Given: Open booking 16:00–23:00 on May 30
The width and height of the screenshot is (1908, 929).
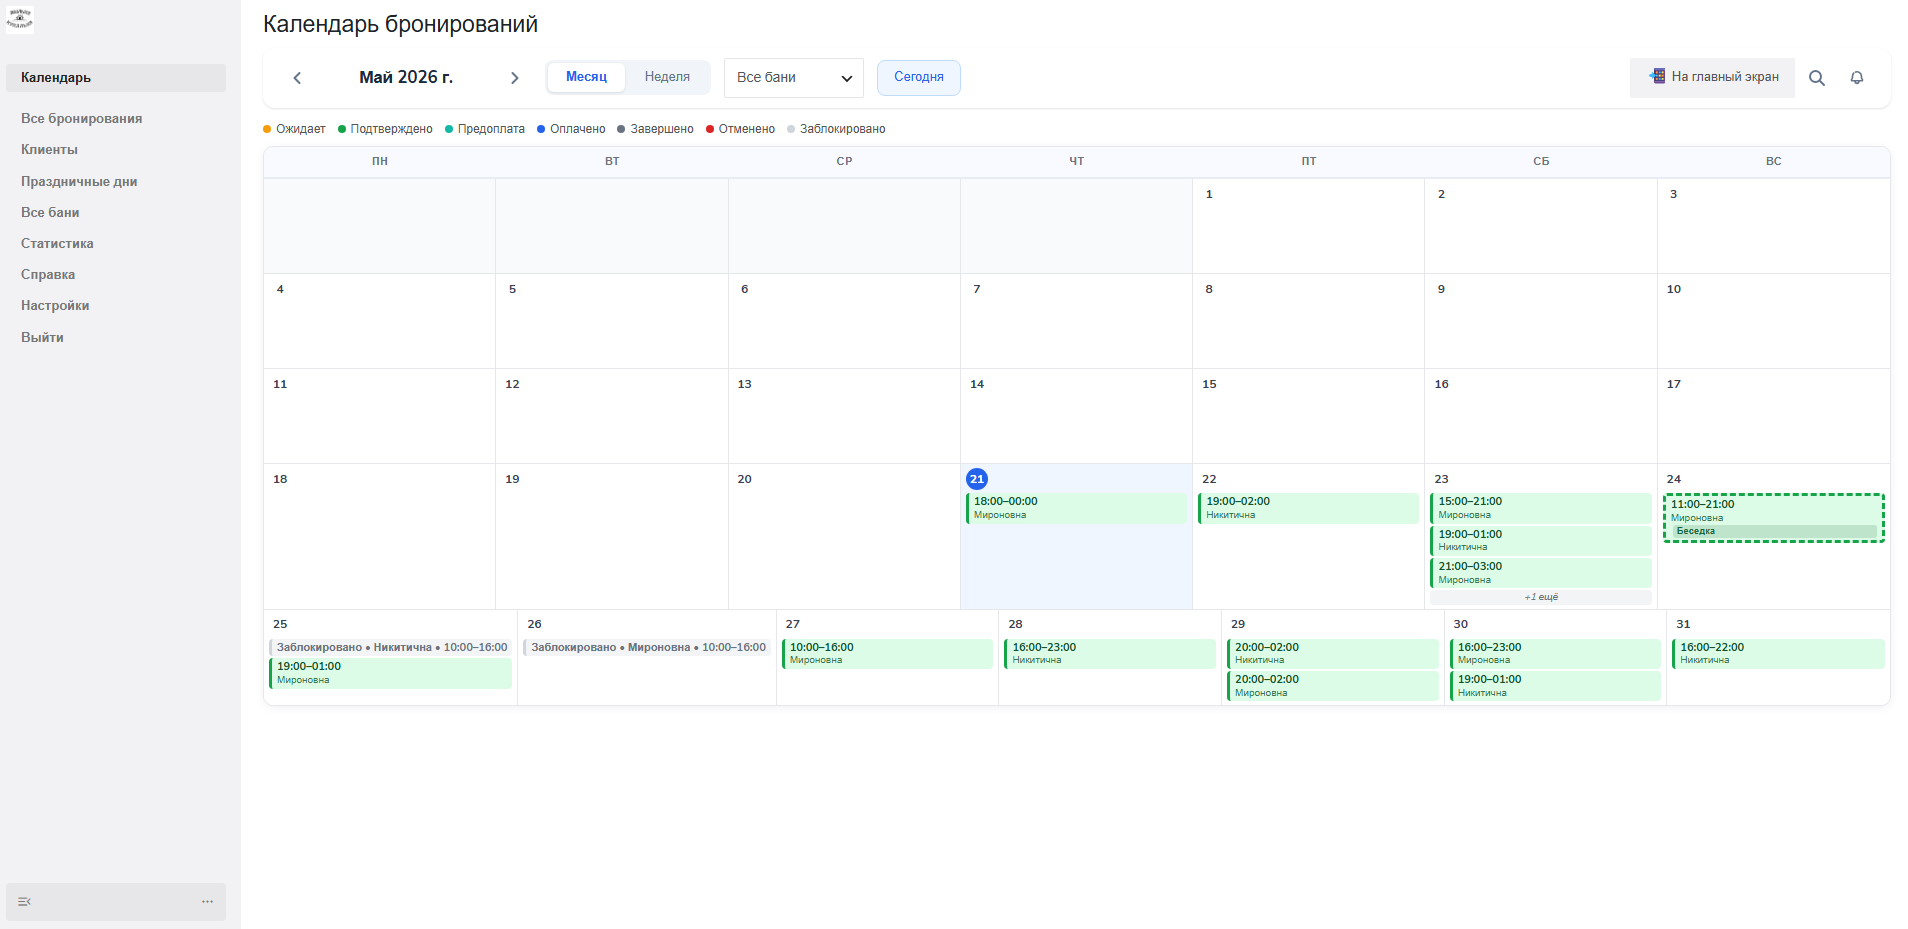Looking at the screenshot, I should (1555, 654).
